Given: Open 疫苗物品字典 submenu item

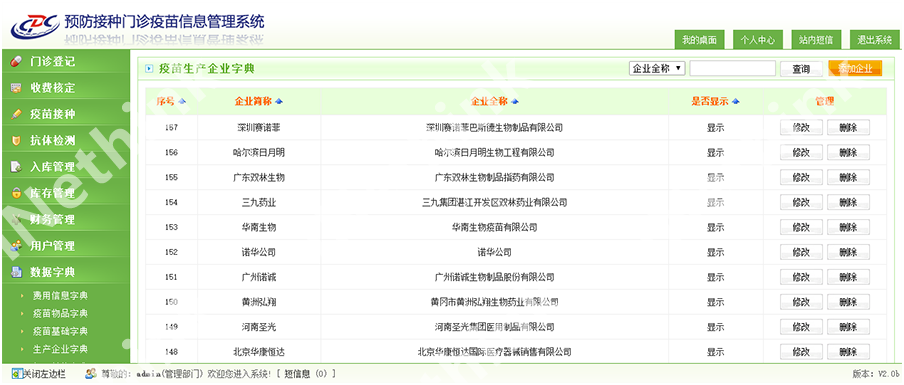Looking at the screenshot, I should [x=60, y=314].
